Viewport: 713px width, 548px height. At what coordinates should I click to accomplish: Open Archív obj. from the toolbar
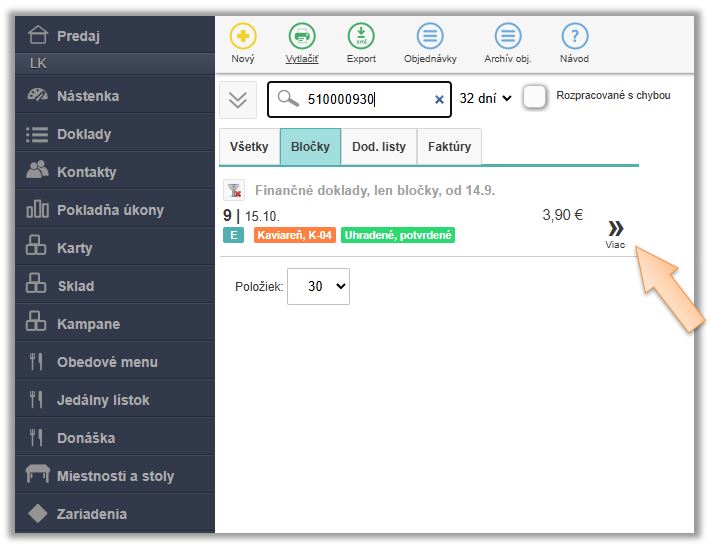point(508,37)
